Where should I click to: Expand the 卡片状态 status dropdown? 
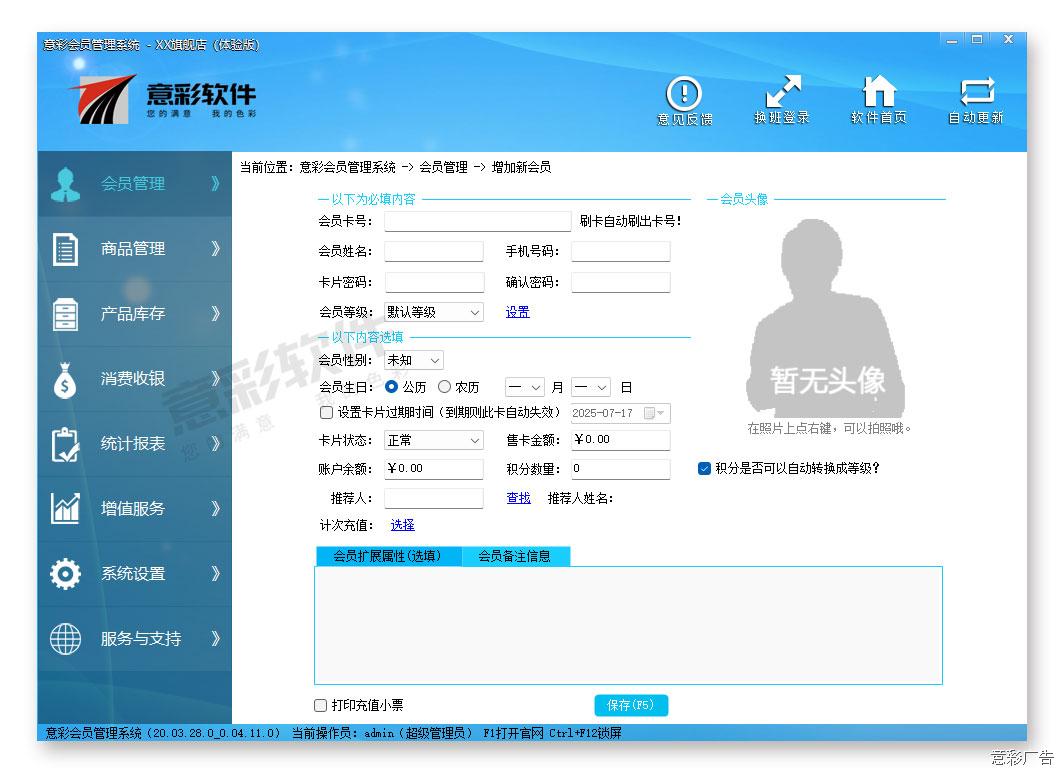[434, 440]
